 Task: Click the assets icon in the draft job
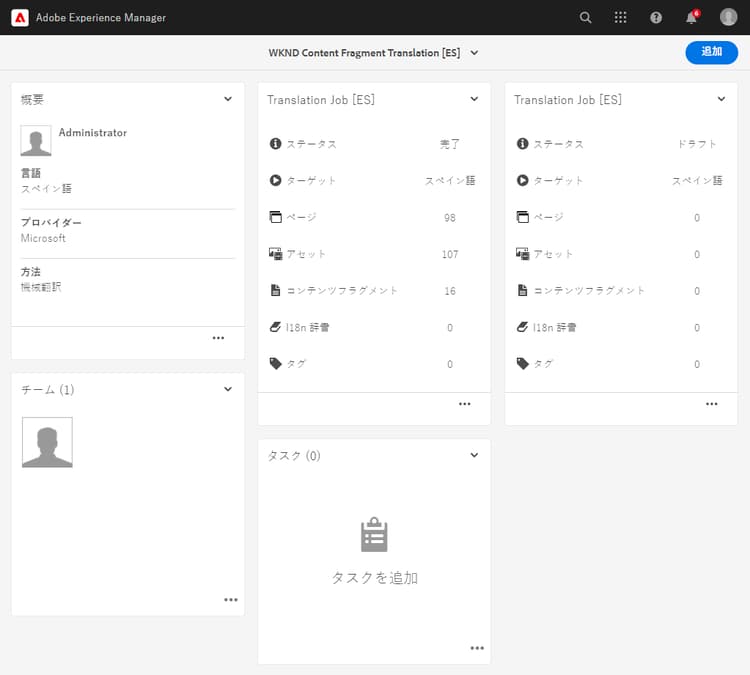[x=522, y=254]
